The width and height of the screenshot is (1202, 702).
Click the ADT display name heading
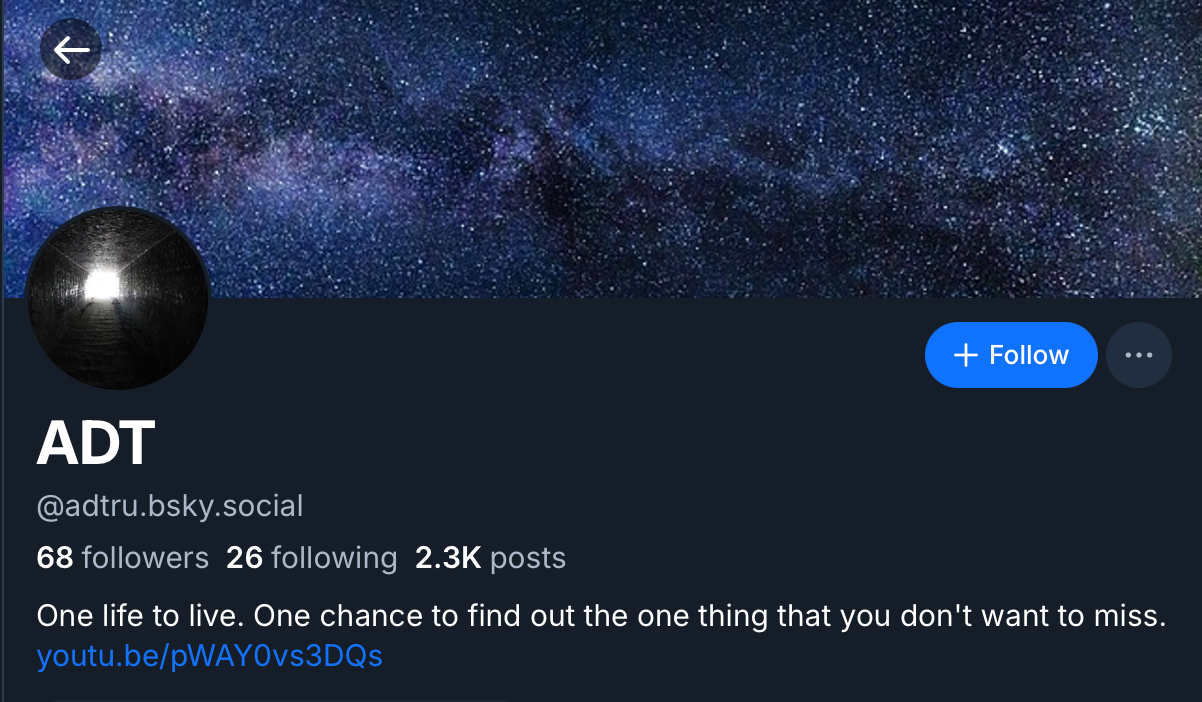(96, 443)
